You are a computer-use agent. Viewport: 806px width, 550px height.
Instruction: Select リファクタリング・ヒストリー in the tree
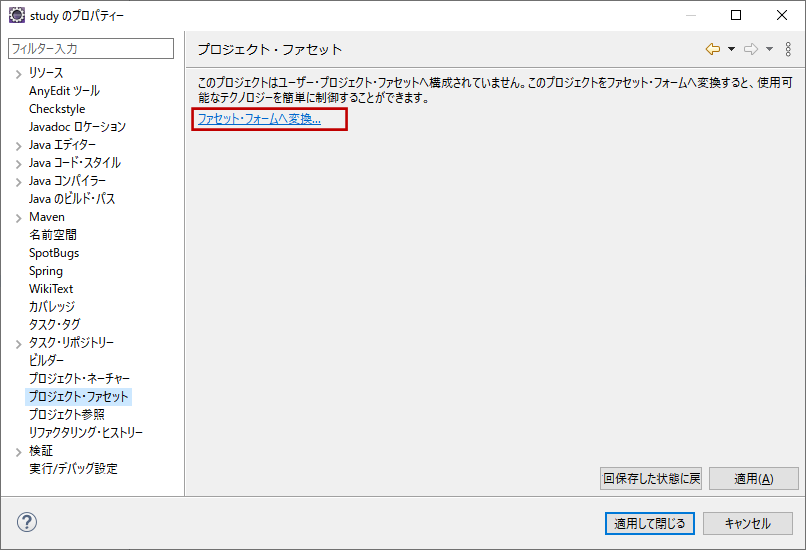pyautogui.click(x=86, y=433)
